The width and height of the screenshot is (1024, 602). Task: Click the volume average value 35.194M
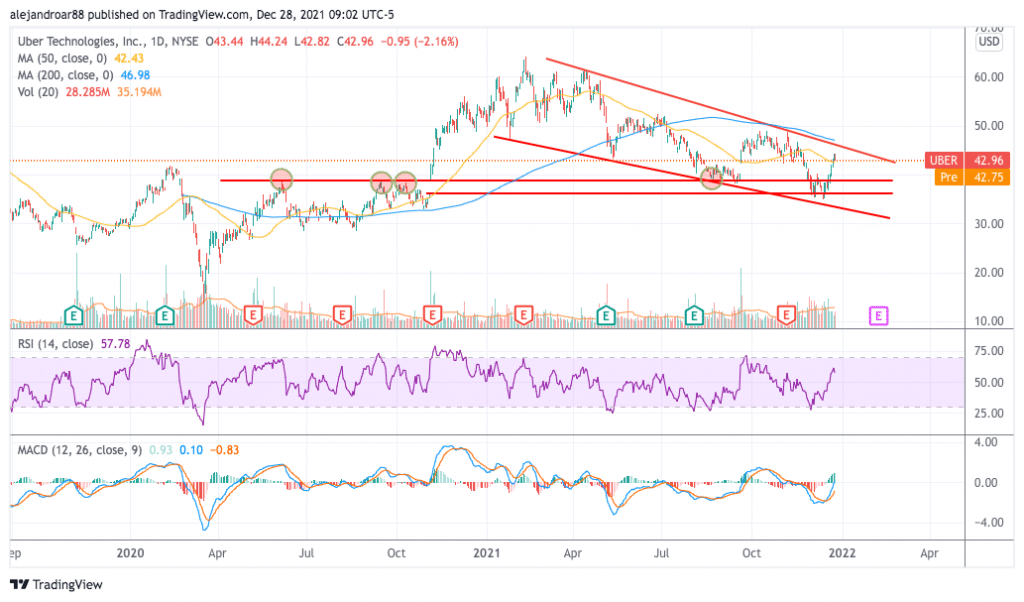coord(139,92)
